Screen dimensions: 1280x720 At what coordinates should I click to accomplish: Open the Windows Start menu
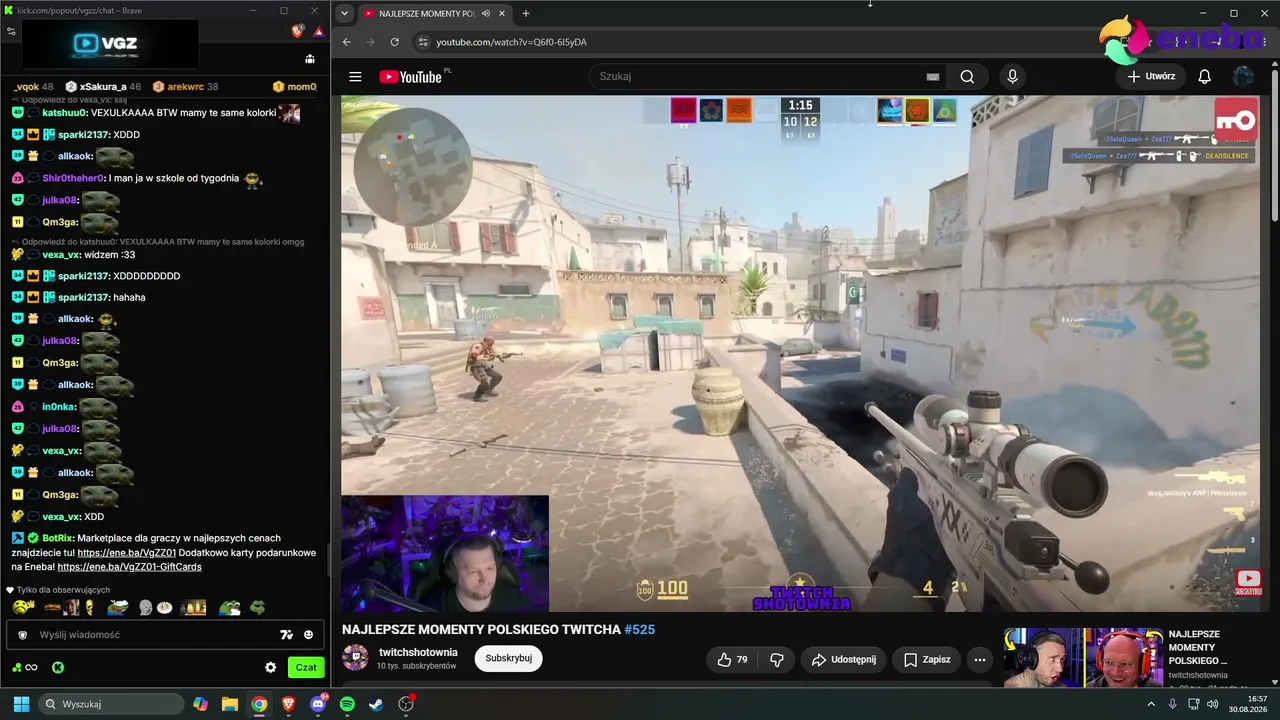21,704
